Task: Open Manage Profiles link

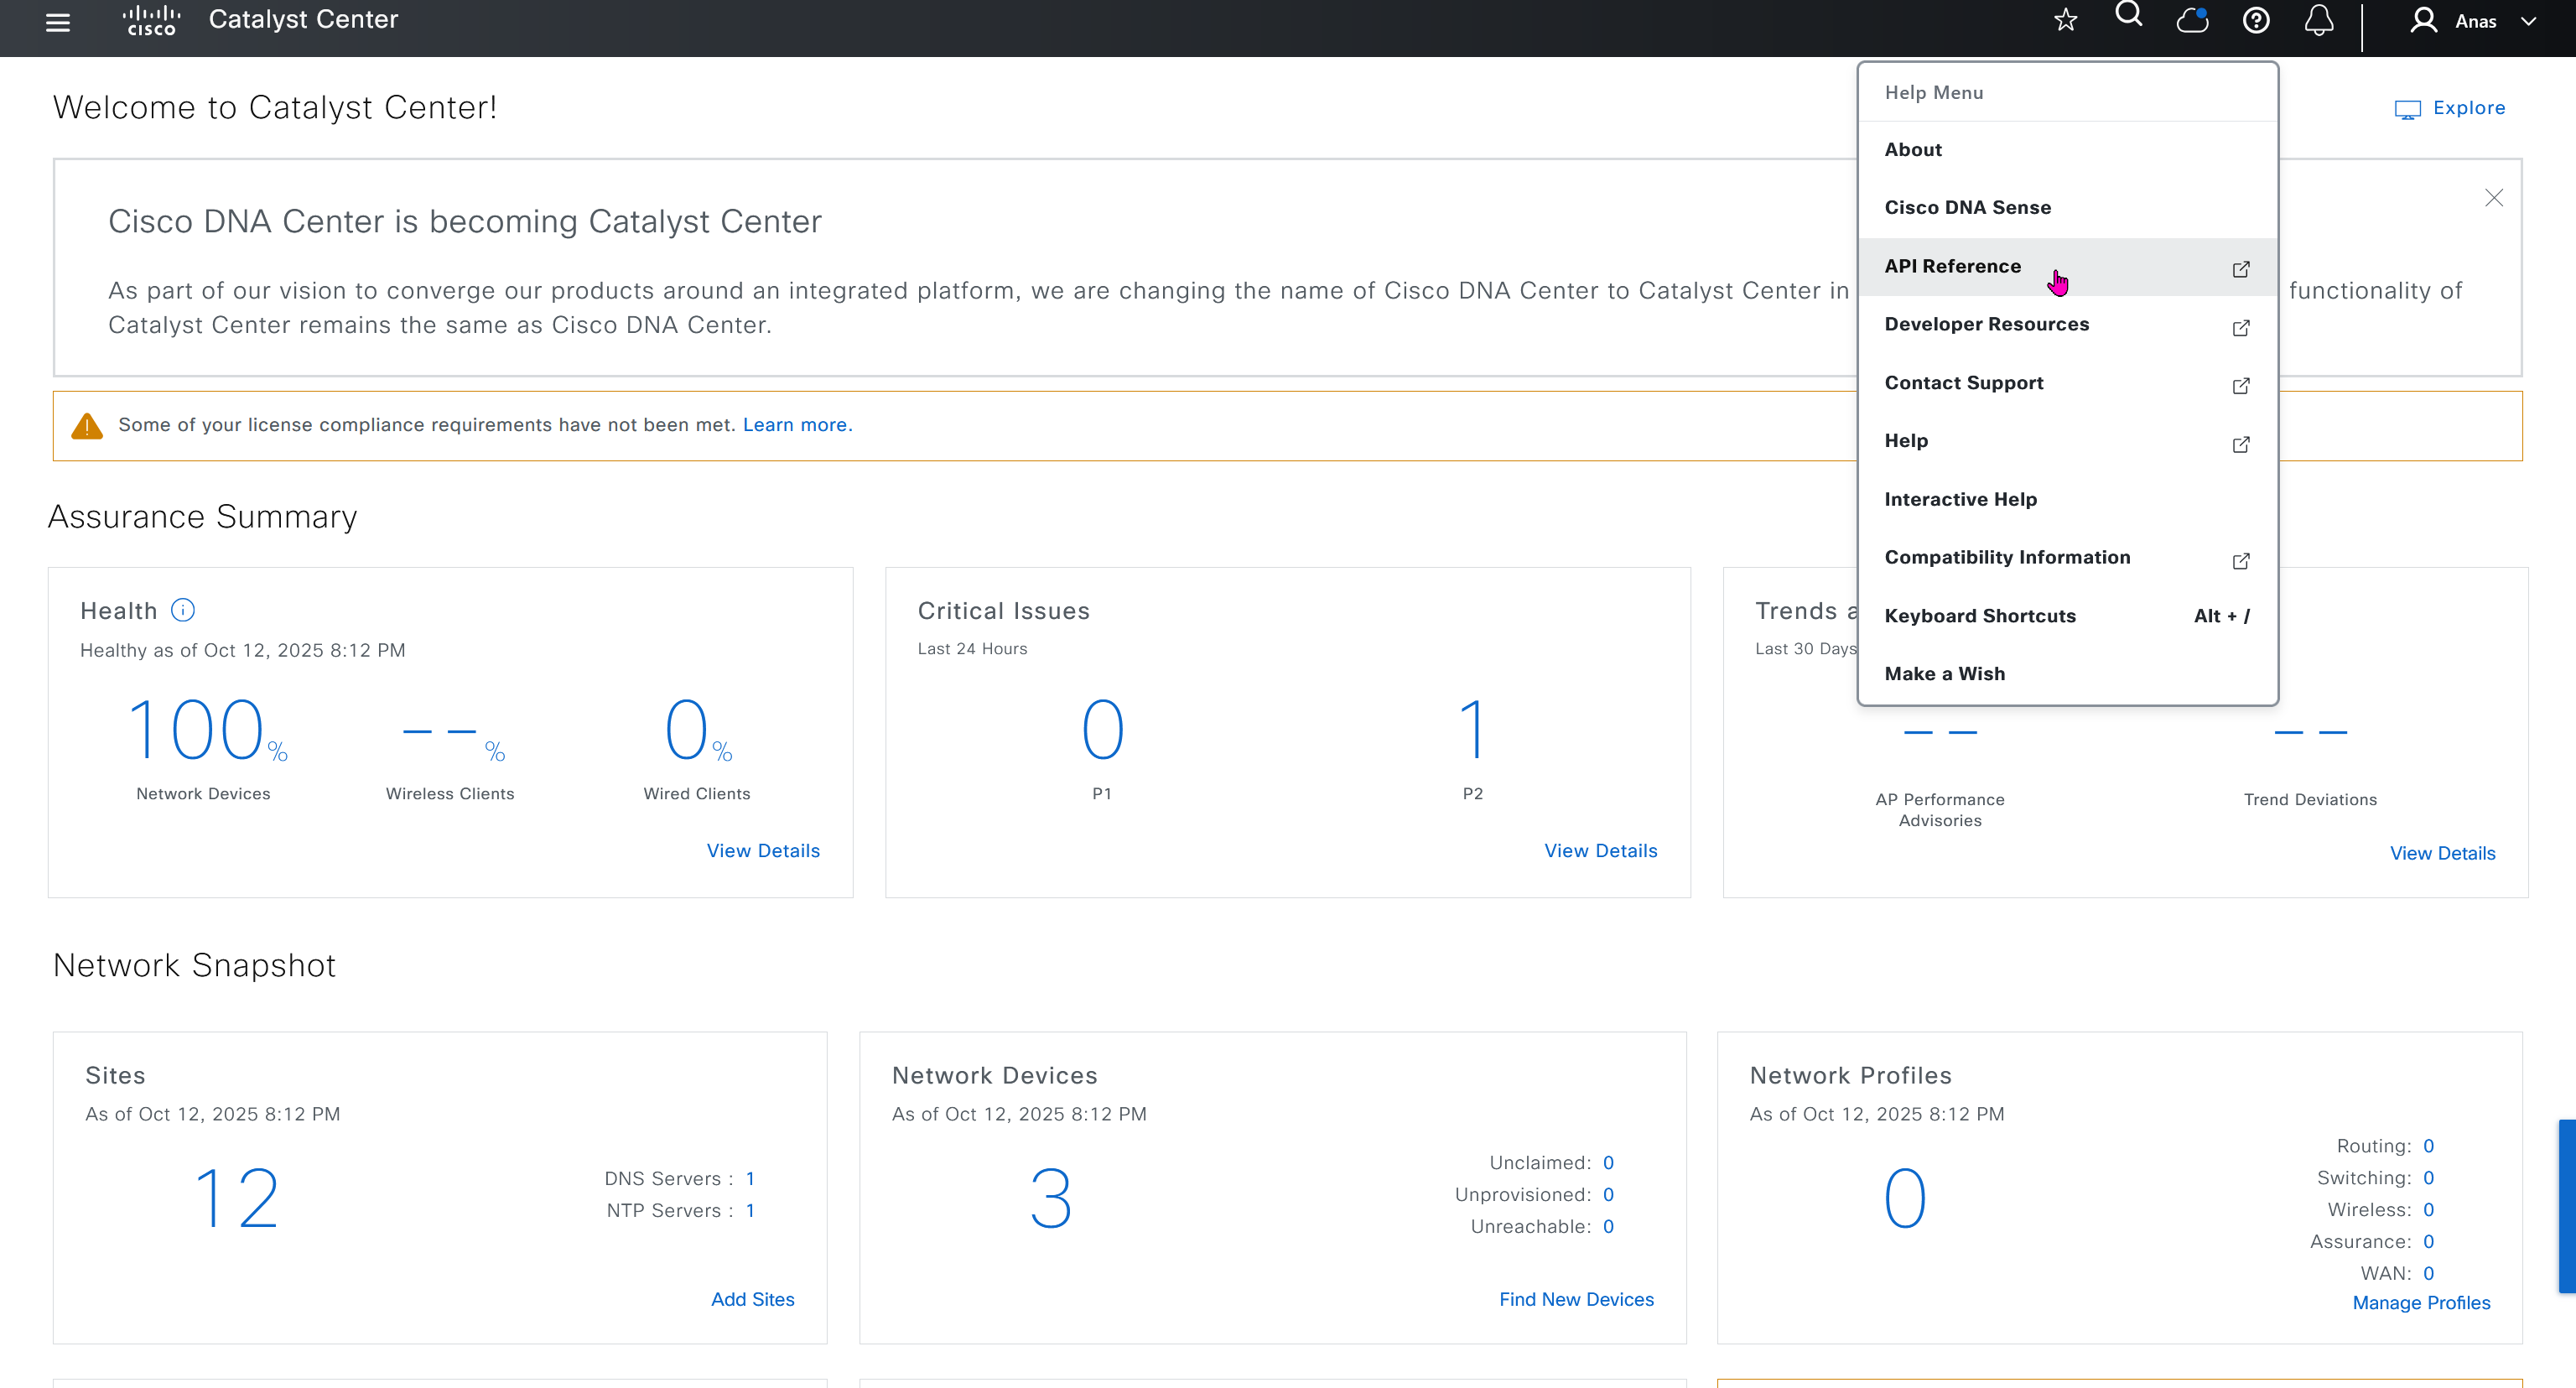Action: pos(2421,1303)
